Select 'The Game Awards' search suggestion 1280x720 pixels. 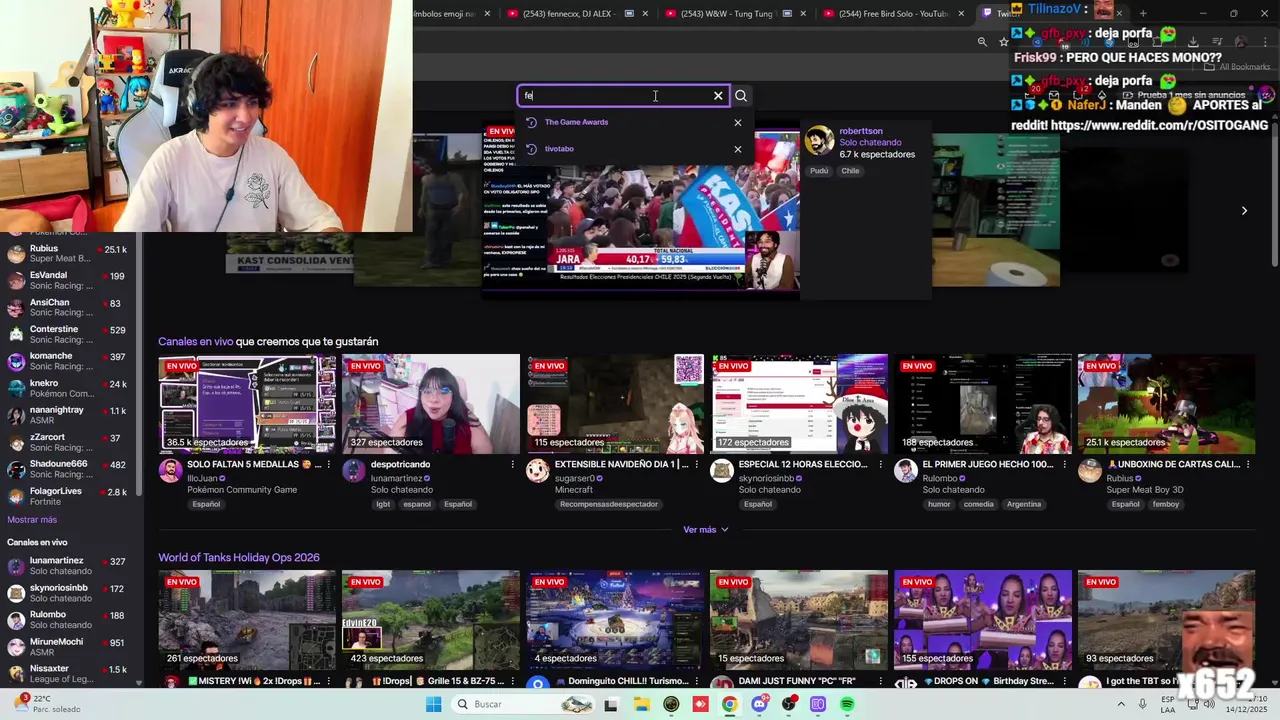pyautogui.click(x=576, y=122)
